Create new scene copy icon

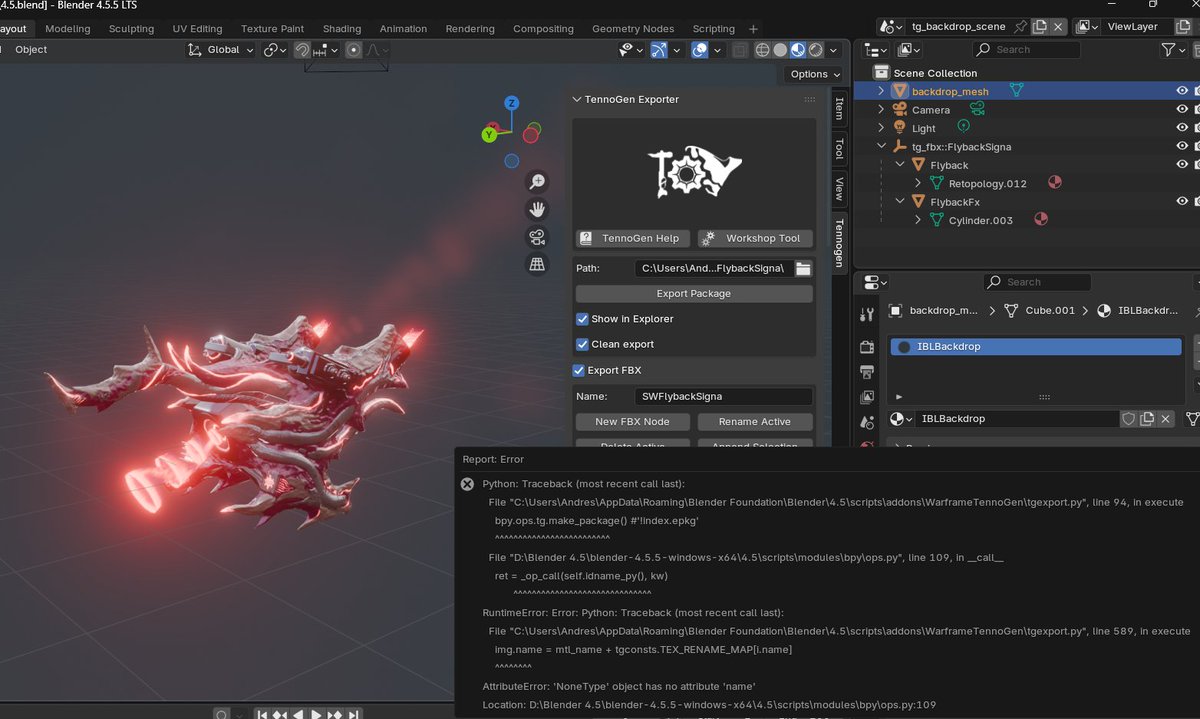[1040, 27]
